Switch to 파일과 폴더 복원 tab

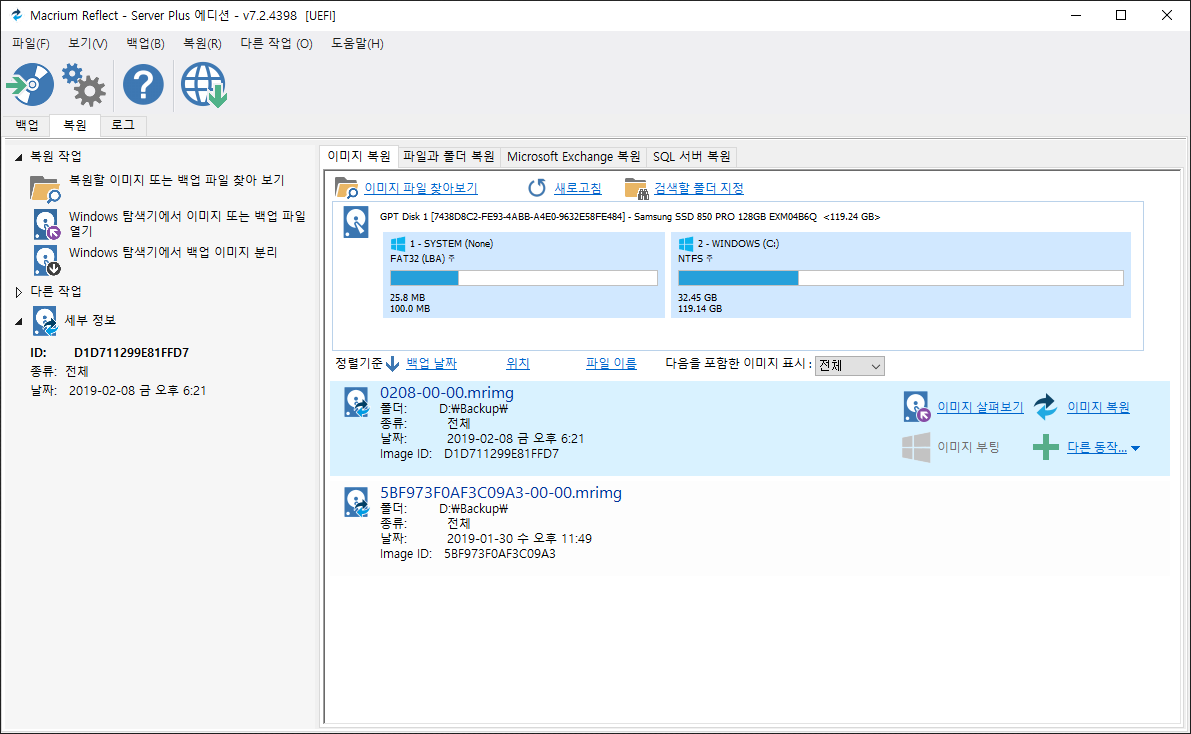[x=448, y=157]
